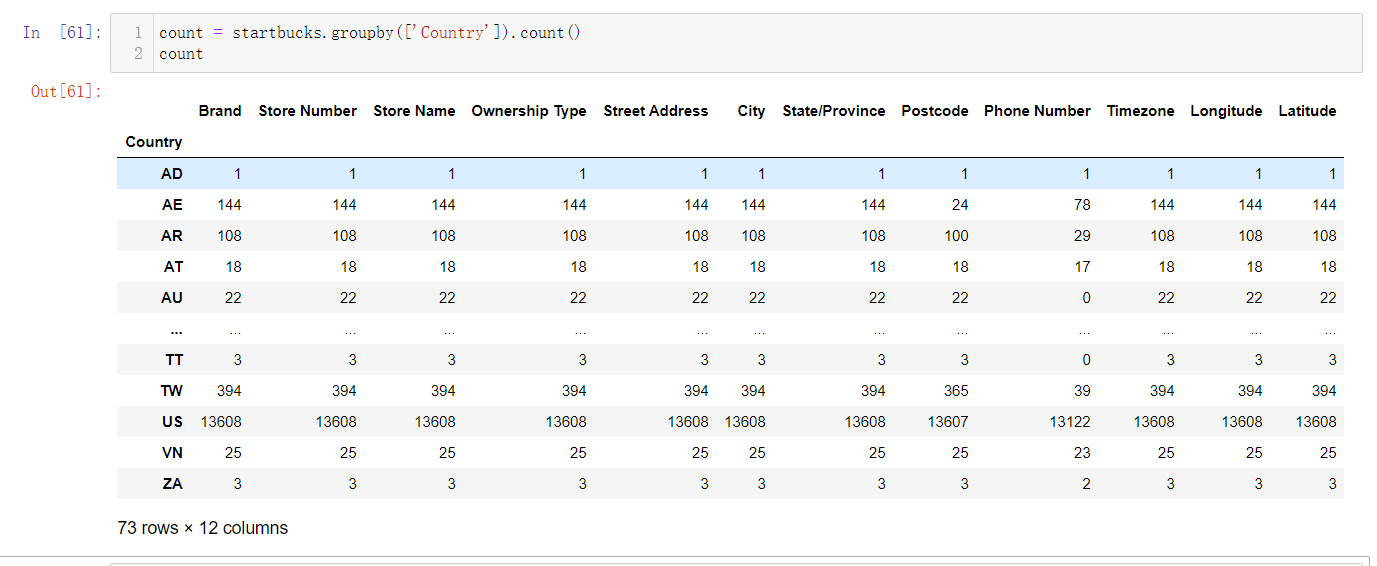Click AR Postcode value 100
This screenshot has width=1377, height=566.
pyautogui.click(x=956, y=236)
